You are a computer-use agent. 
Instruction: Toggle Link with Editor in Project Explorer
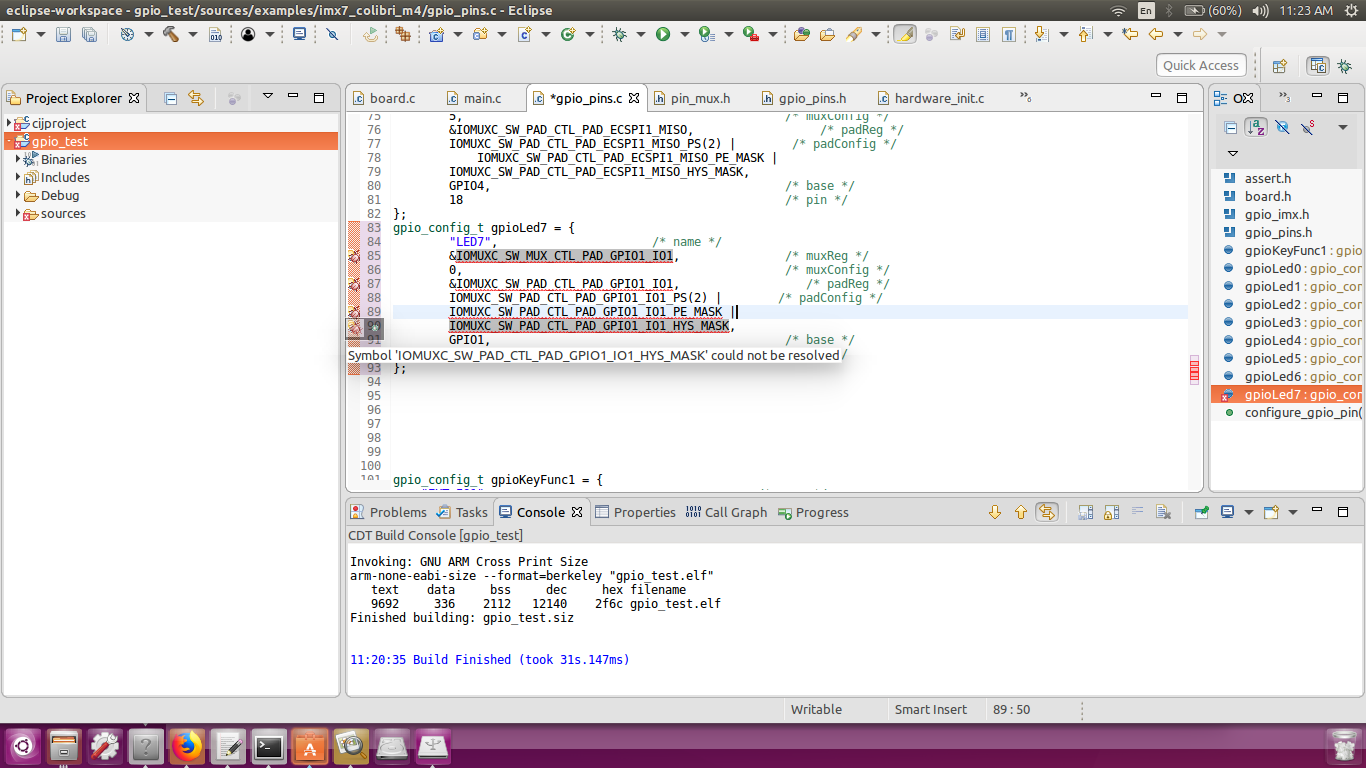tap(196, 98)
